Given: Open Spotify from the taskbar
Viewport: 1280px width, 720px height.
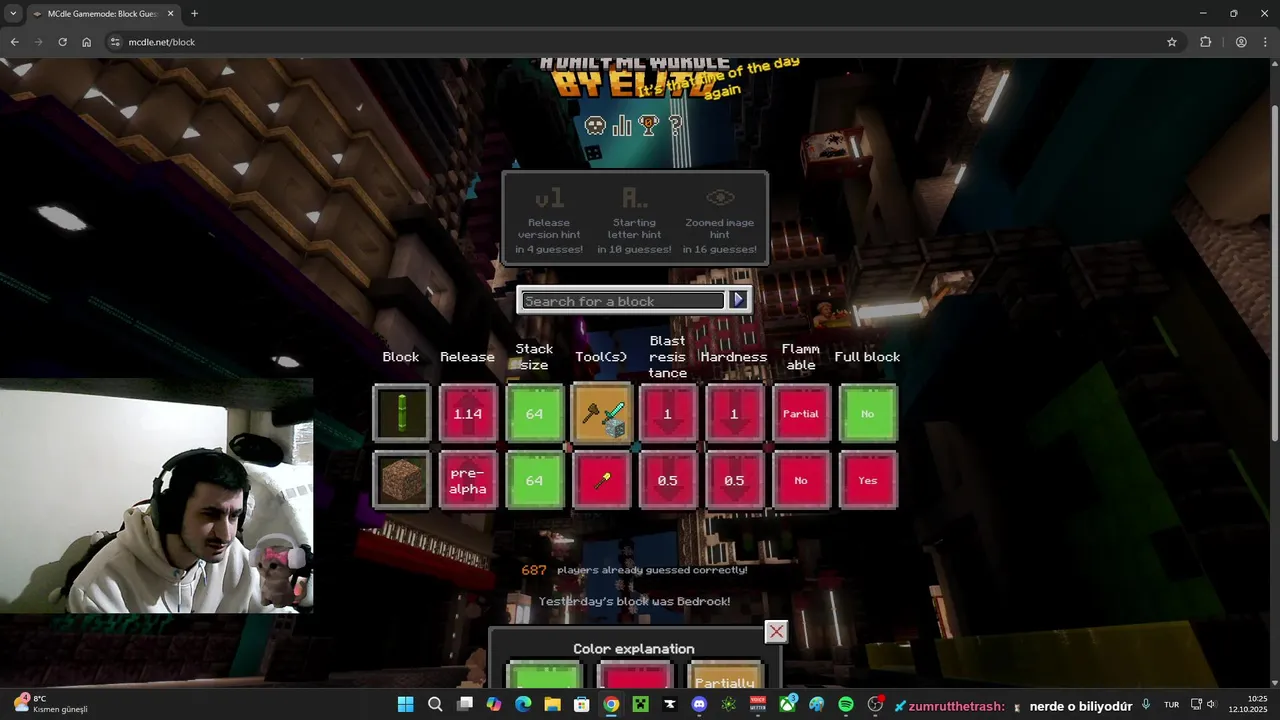Looking at the screenshot, I should click(846, 704).
